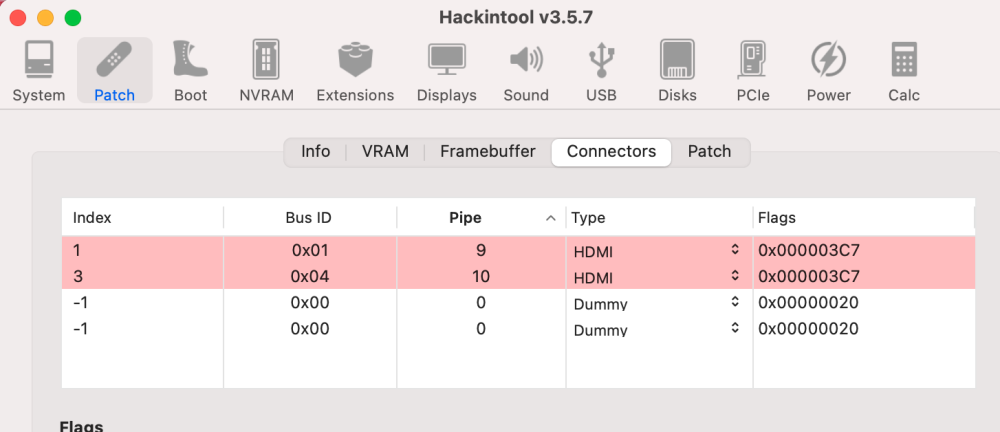Sort table by Flags column header
This screenshot has width=1000, height=432.
pos(864,218)
